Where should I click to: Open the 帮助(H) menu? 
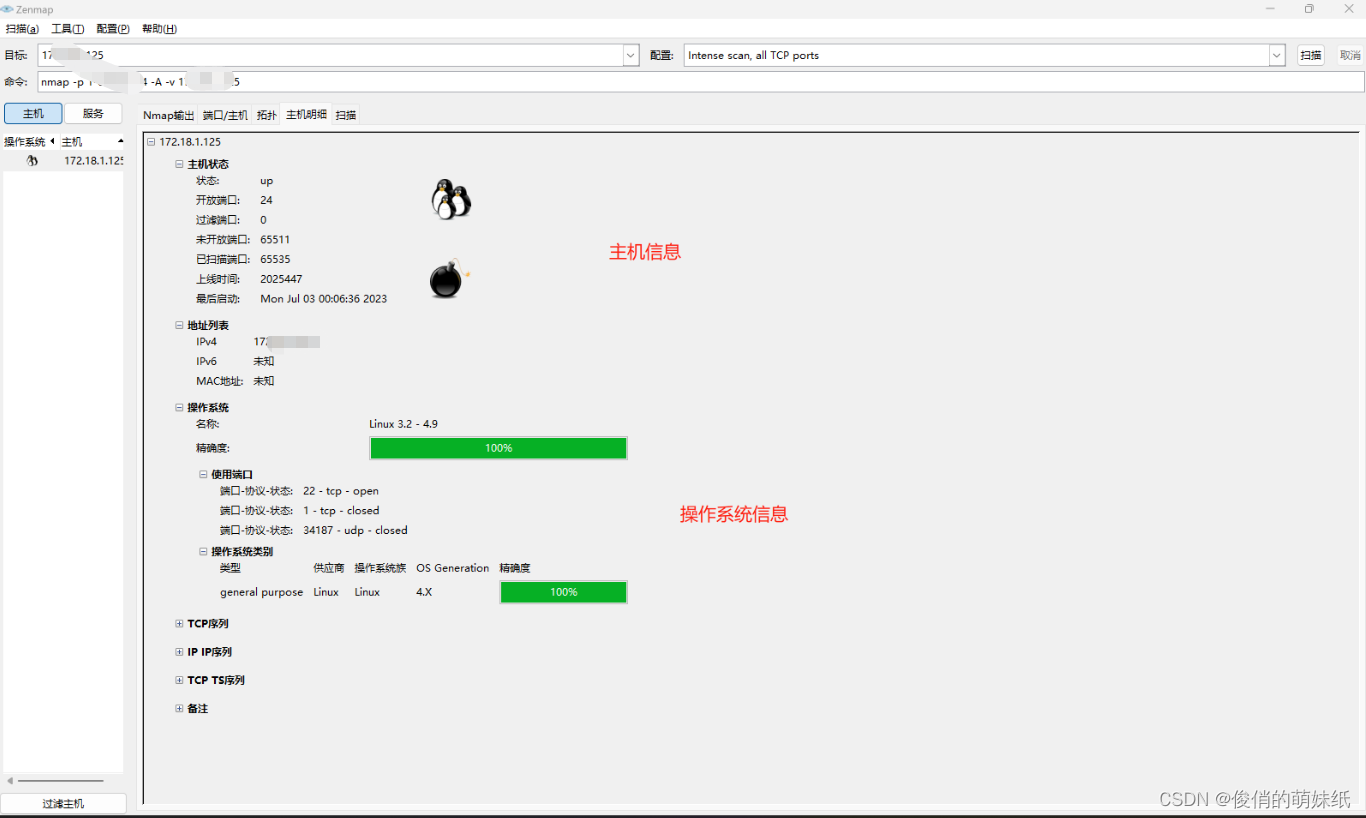point(159,29)
